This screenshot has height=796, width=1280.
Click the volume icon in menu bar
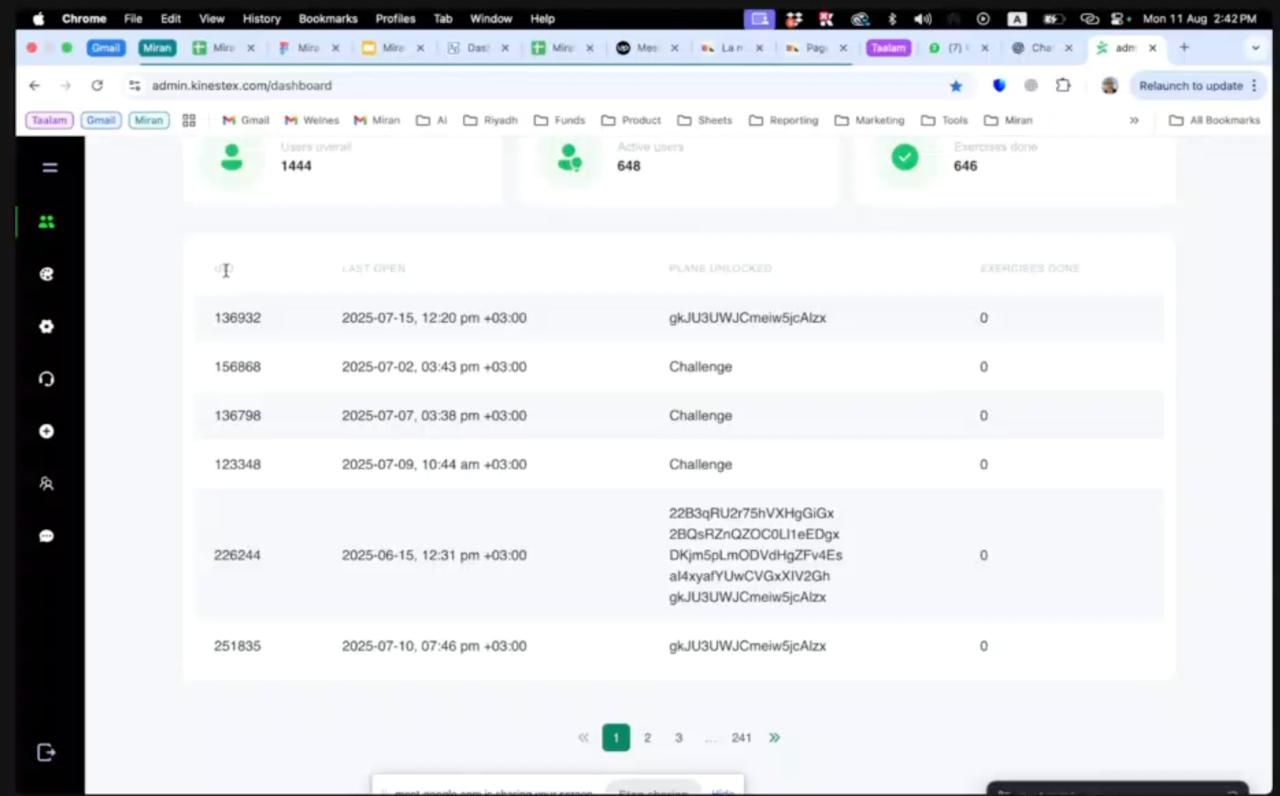click(x=922, y=19)
